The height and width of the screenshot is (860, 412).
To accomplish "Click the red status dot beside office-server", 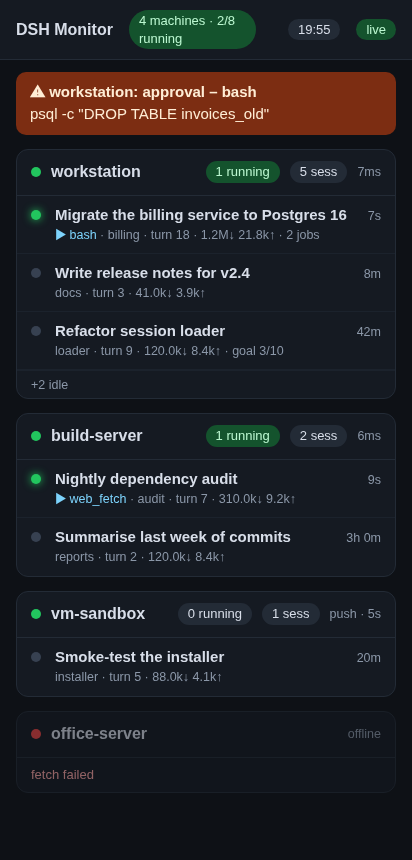I will 36,734.
